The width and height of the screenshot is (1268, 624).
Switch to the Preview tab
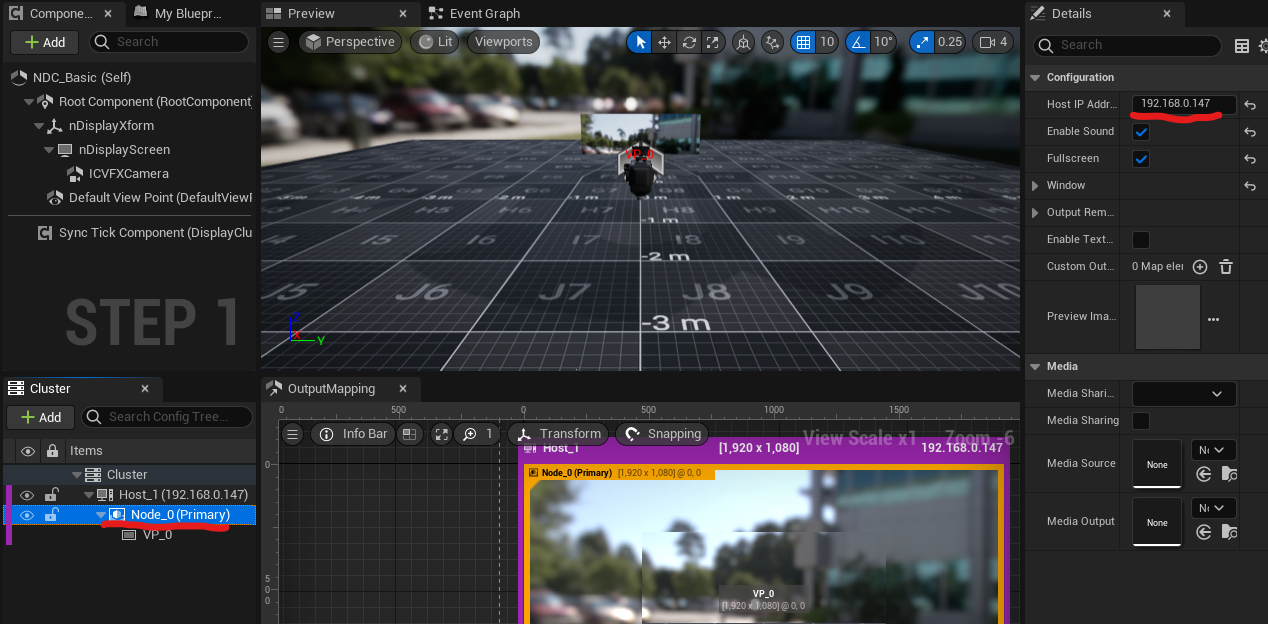(311, 14)
